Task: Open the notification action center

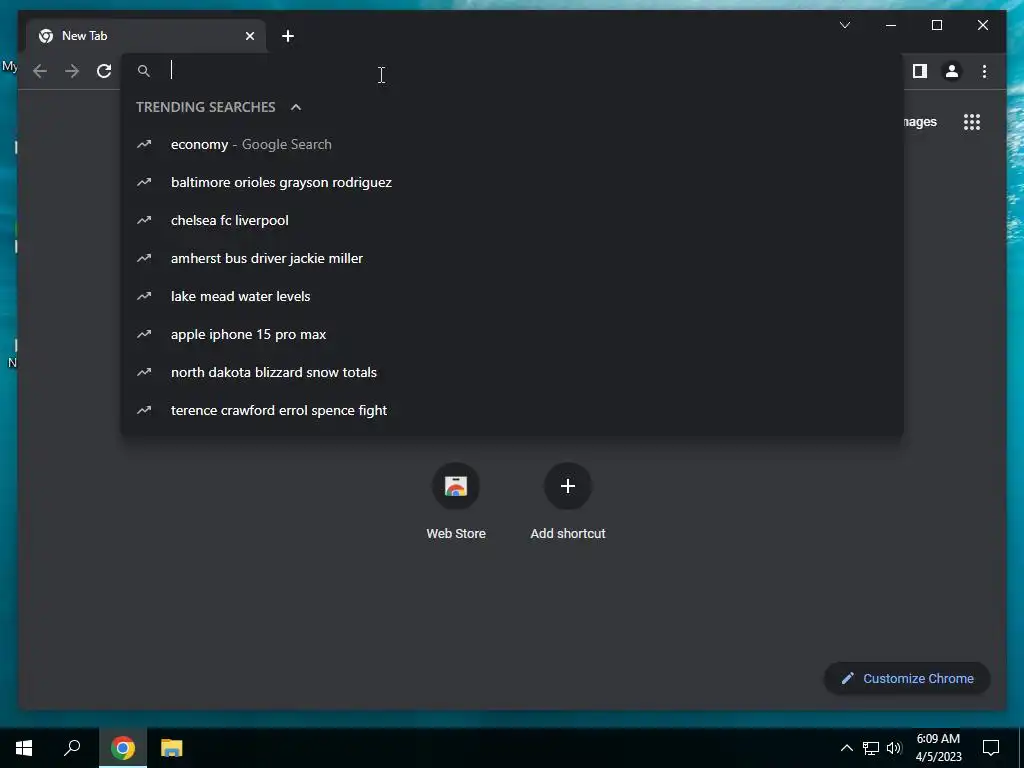Action: (991, 748)
